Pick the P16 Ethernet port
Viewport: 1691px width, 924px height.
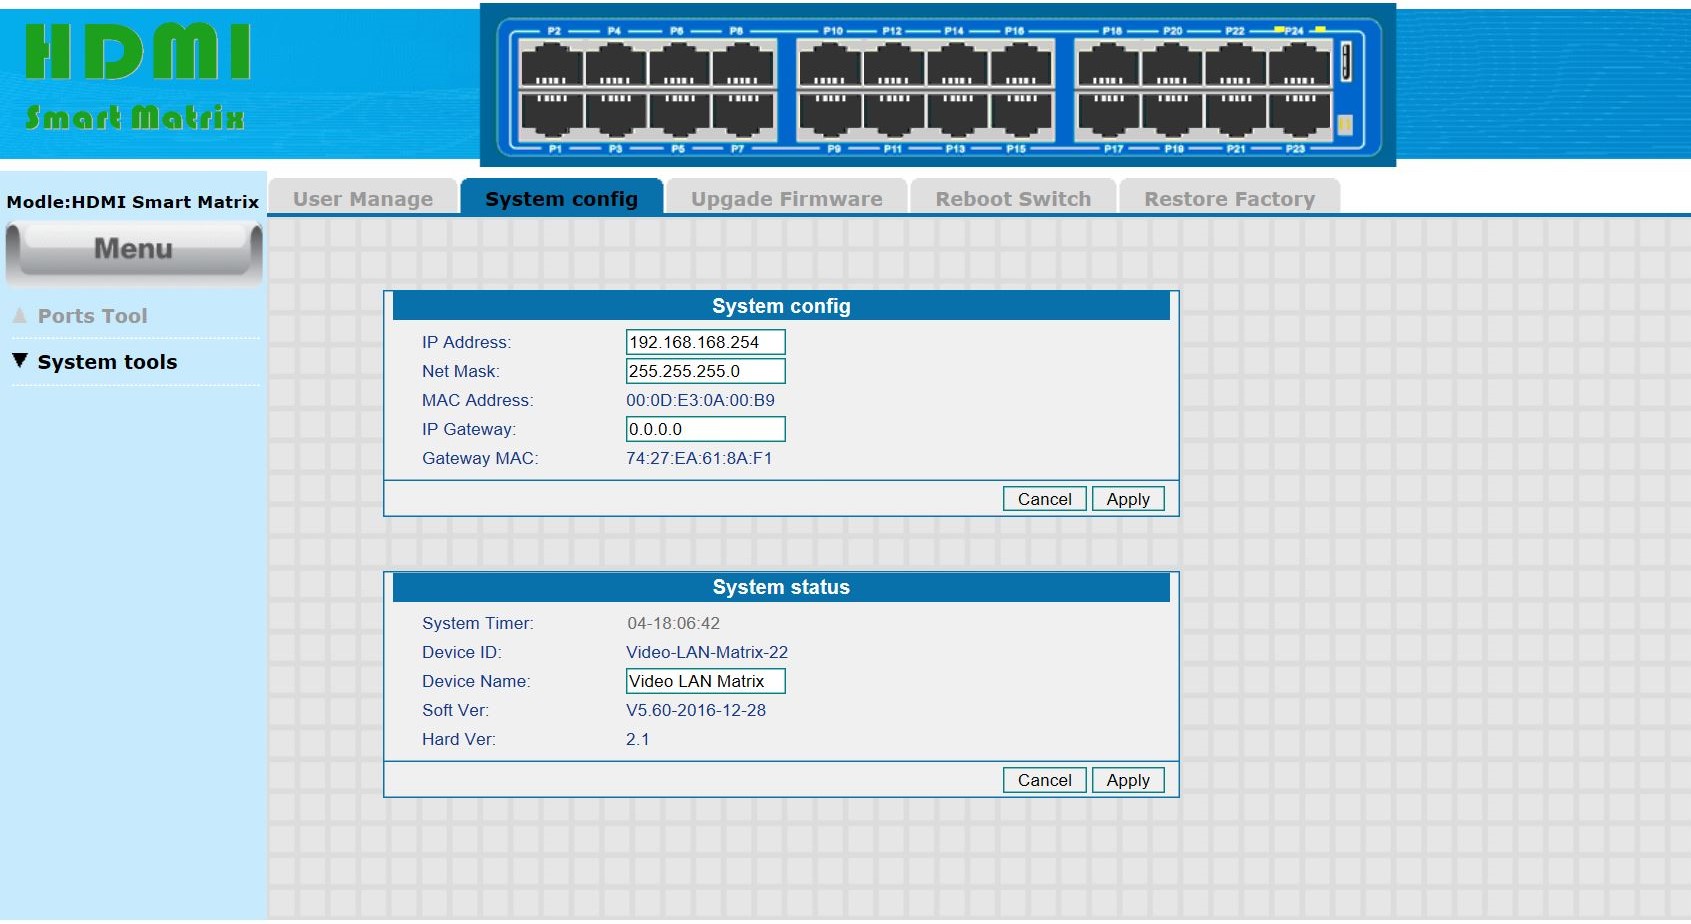coord(1021,65)
